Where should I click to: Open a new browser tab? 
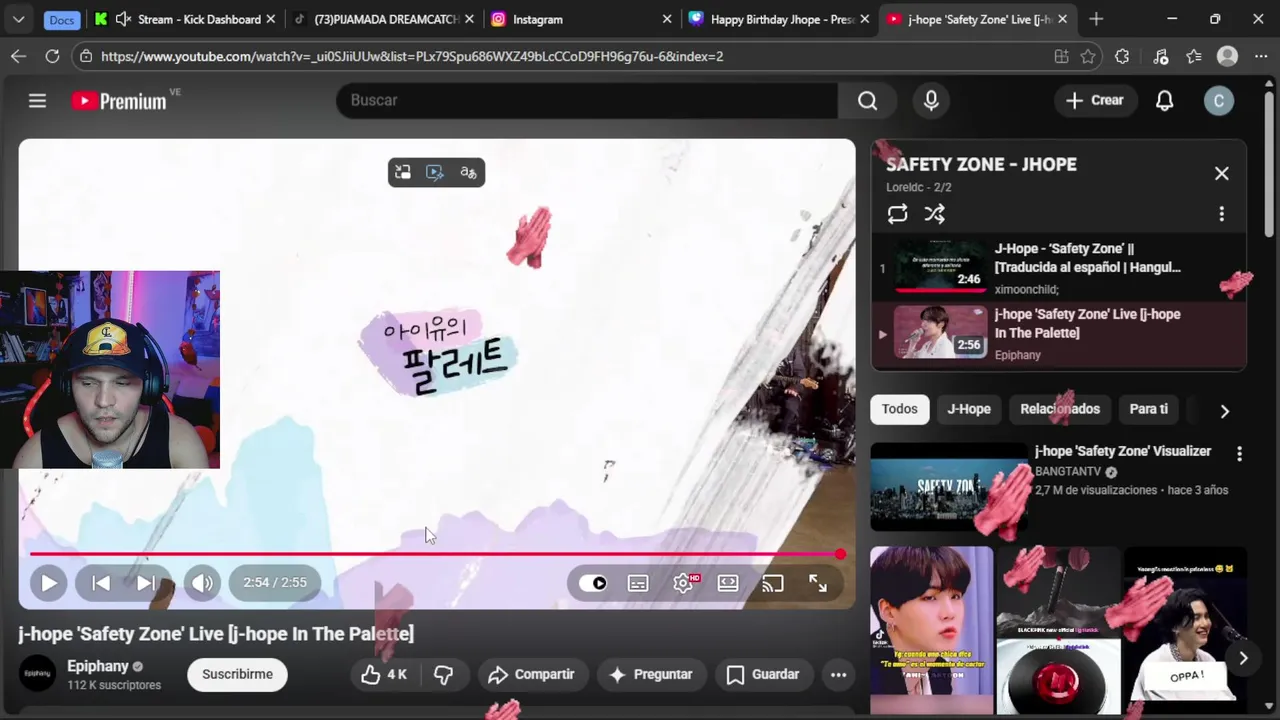[x=1096, y=19]
